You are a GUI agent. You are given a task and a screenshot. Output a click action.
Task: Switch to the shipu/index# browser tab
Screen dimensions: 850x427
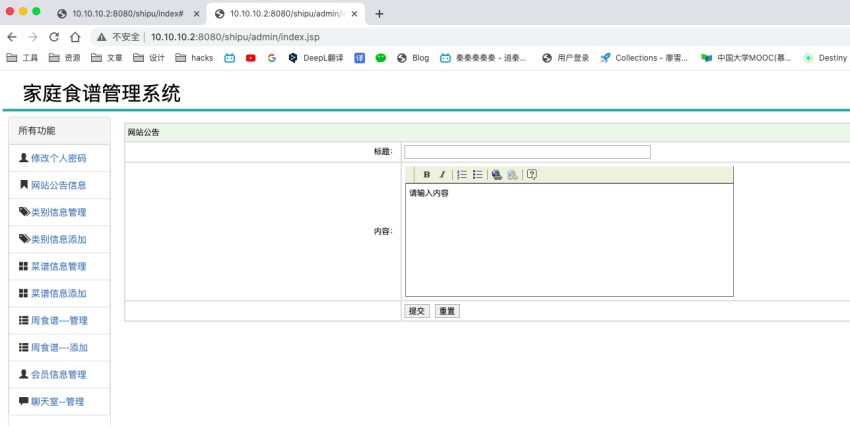click(x=128, y=14)
